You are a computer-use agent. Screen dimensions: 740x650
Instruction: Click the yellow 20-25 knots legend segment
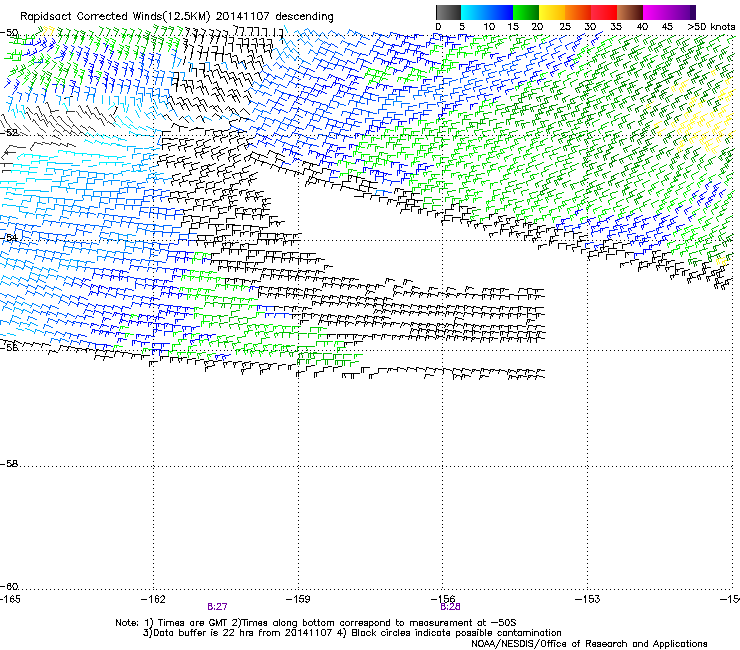(552, 12)
